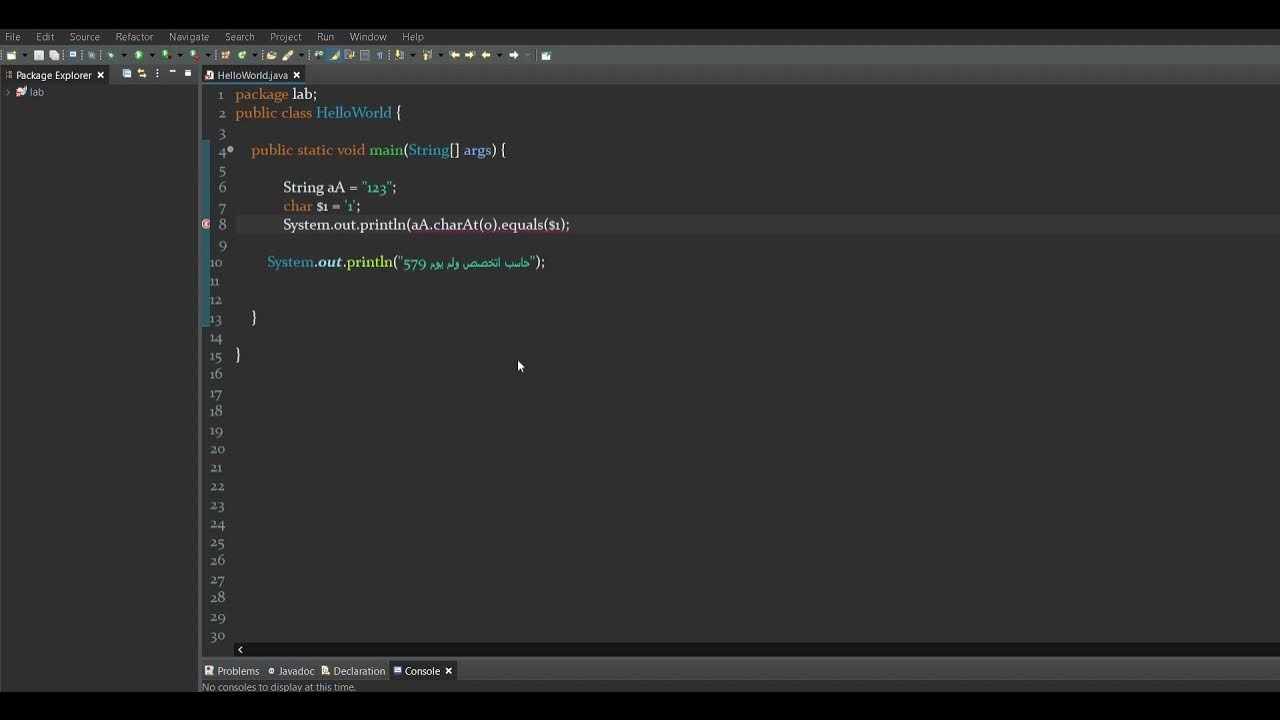Maximize the Package Explorer view

[188, 73]
